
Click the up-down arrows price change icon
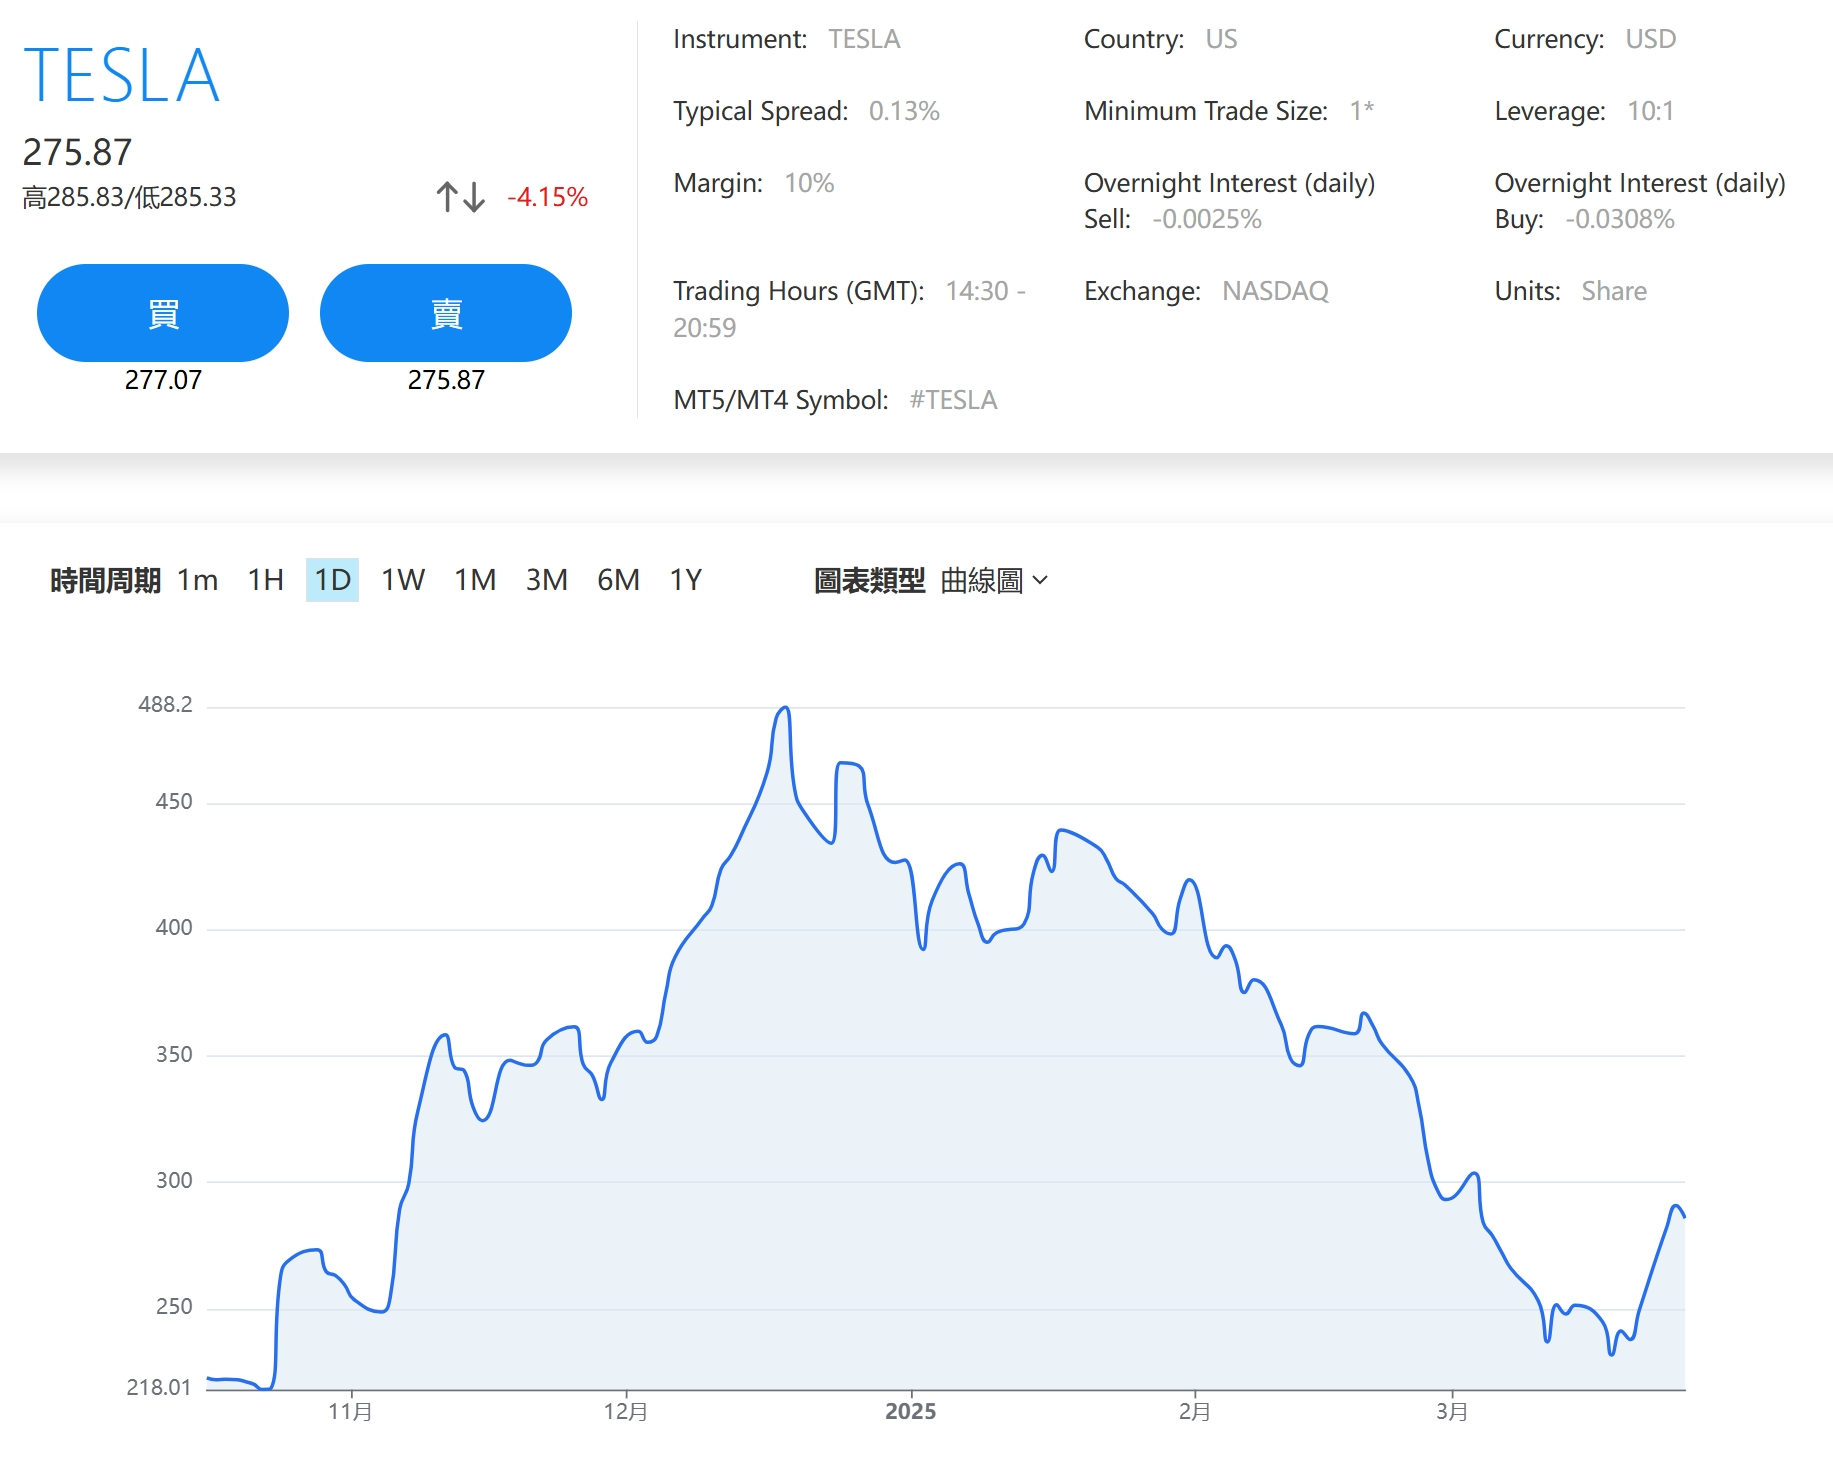[460, 197]
